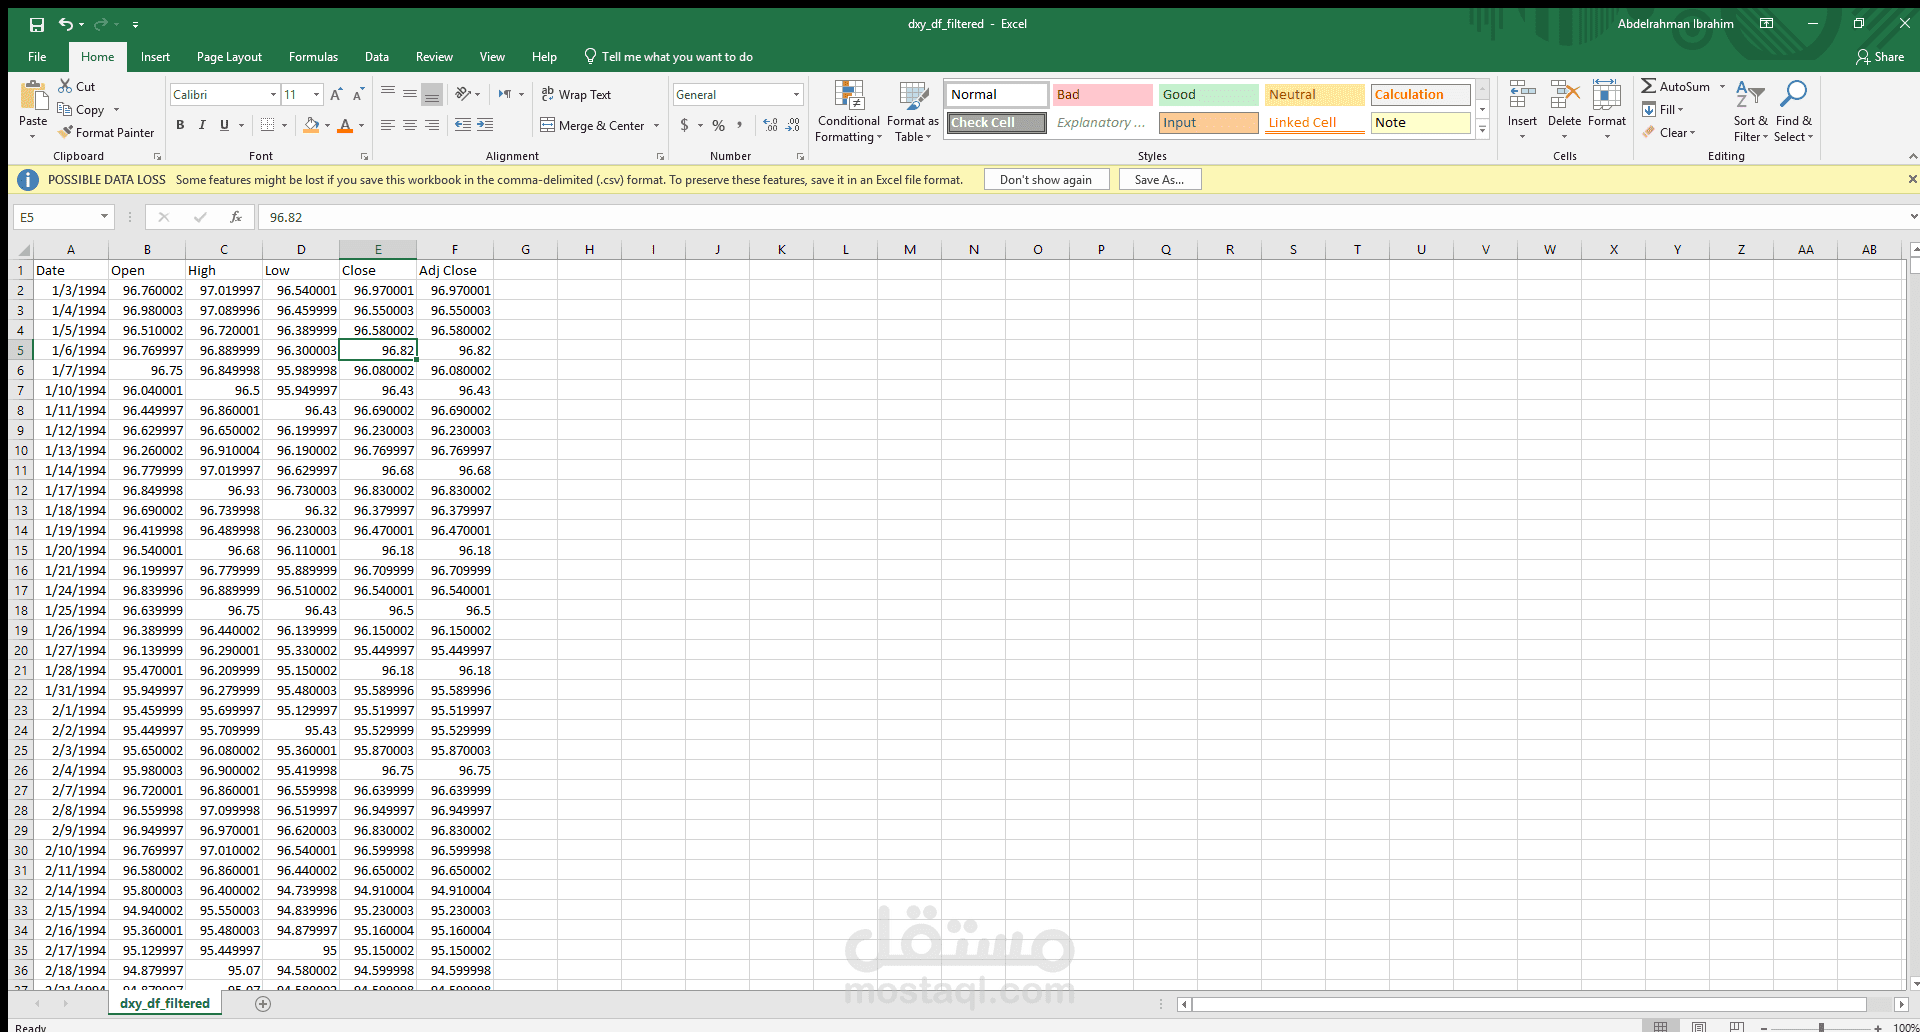Decrease font size with smaller A icon
Viewport: 1920px width, 1032px height.
click(x=358, y=95)
